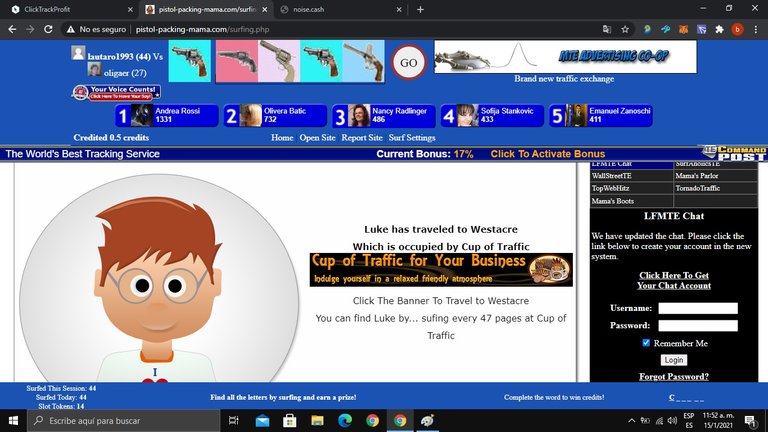This screenshot has width=768, height=432.
Task: Open Microsoft Edge from taskbar
Action: tap(345, 421)
